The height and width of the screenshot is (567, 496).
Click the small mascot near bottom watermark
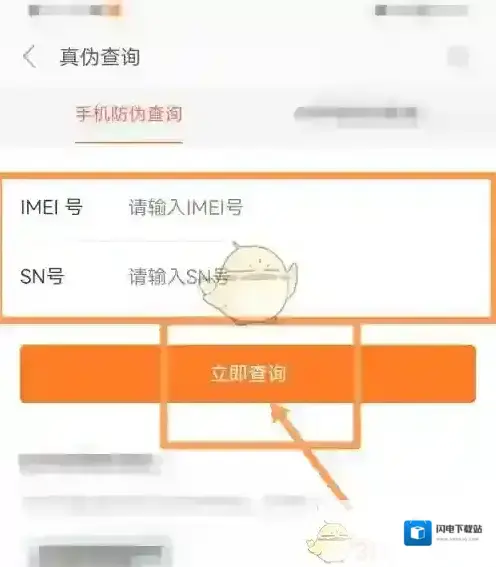point(328,542)
